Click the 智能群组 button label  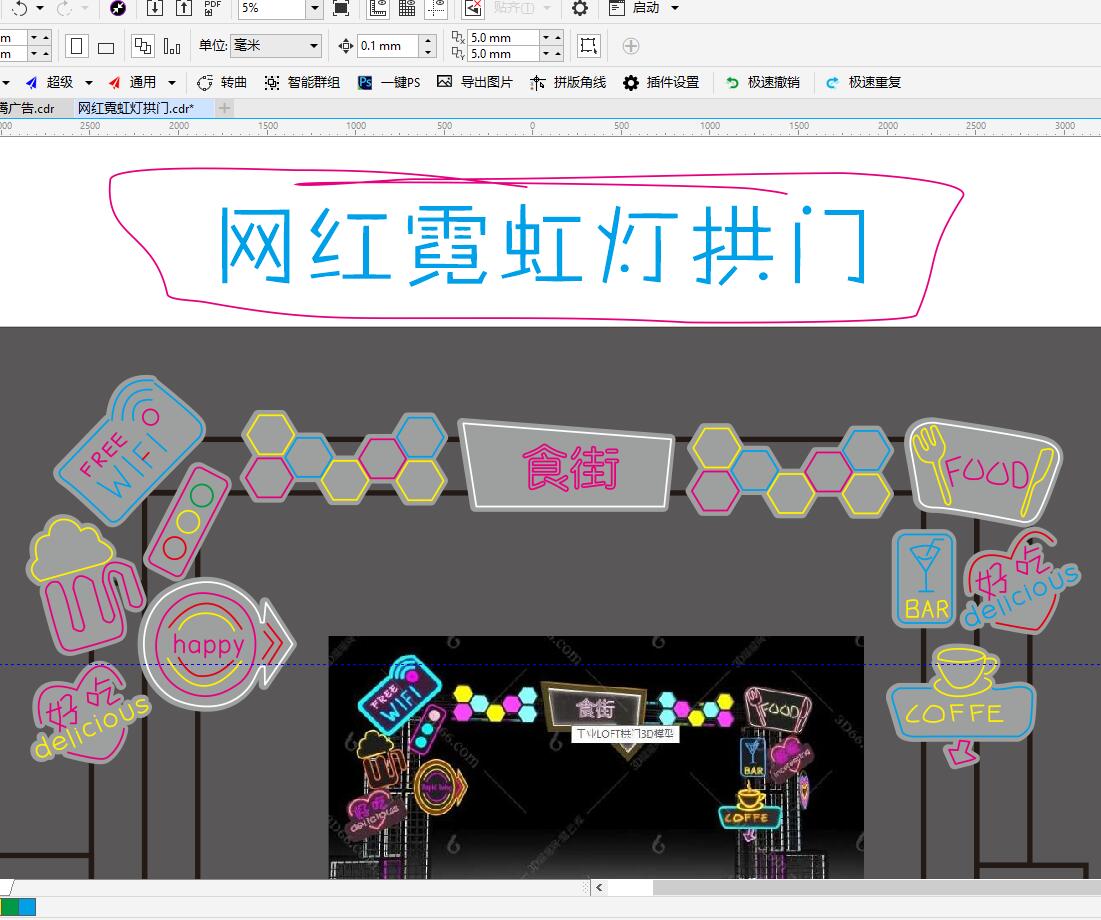(x=314, y=82)
